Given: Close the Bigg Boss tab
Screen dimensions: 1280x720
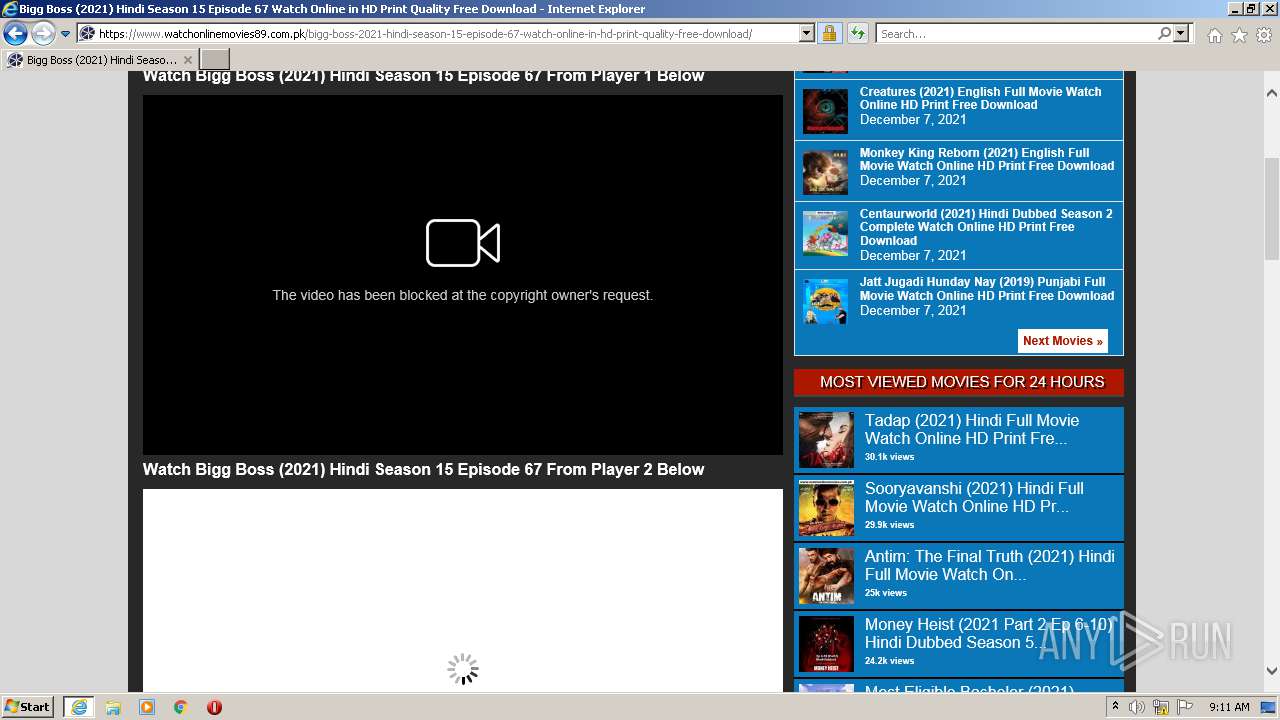Looking at the screenshot, I should pos(187,60).
